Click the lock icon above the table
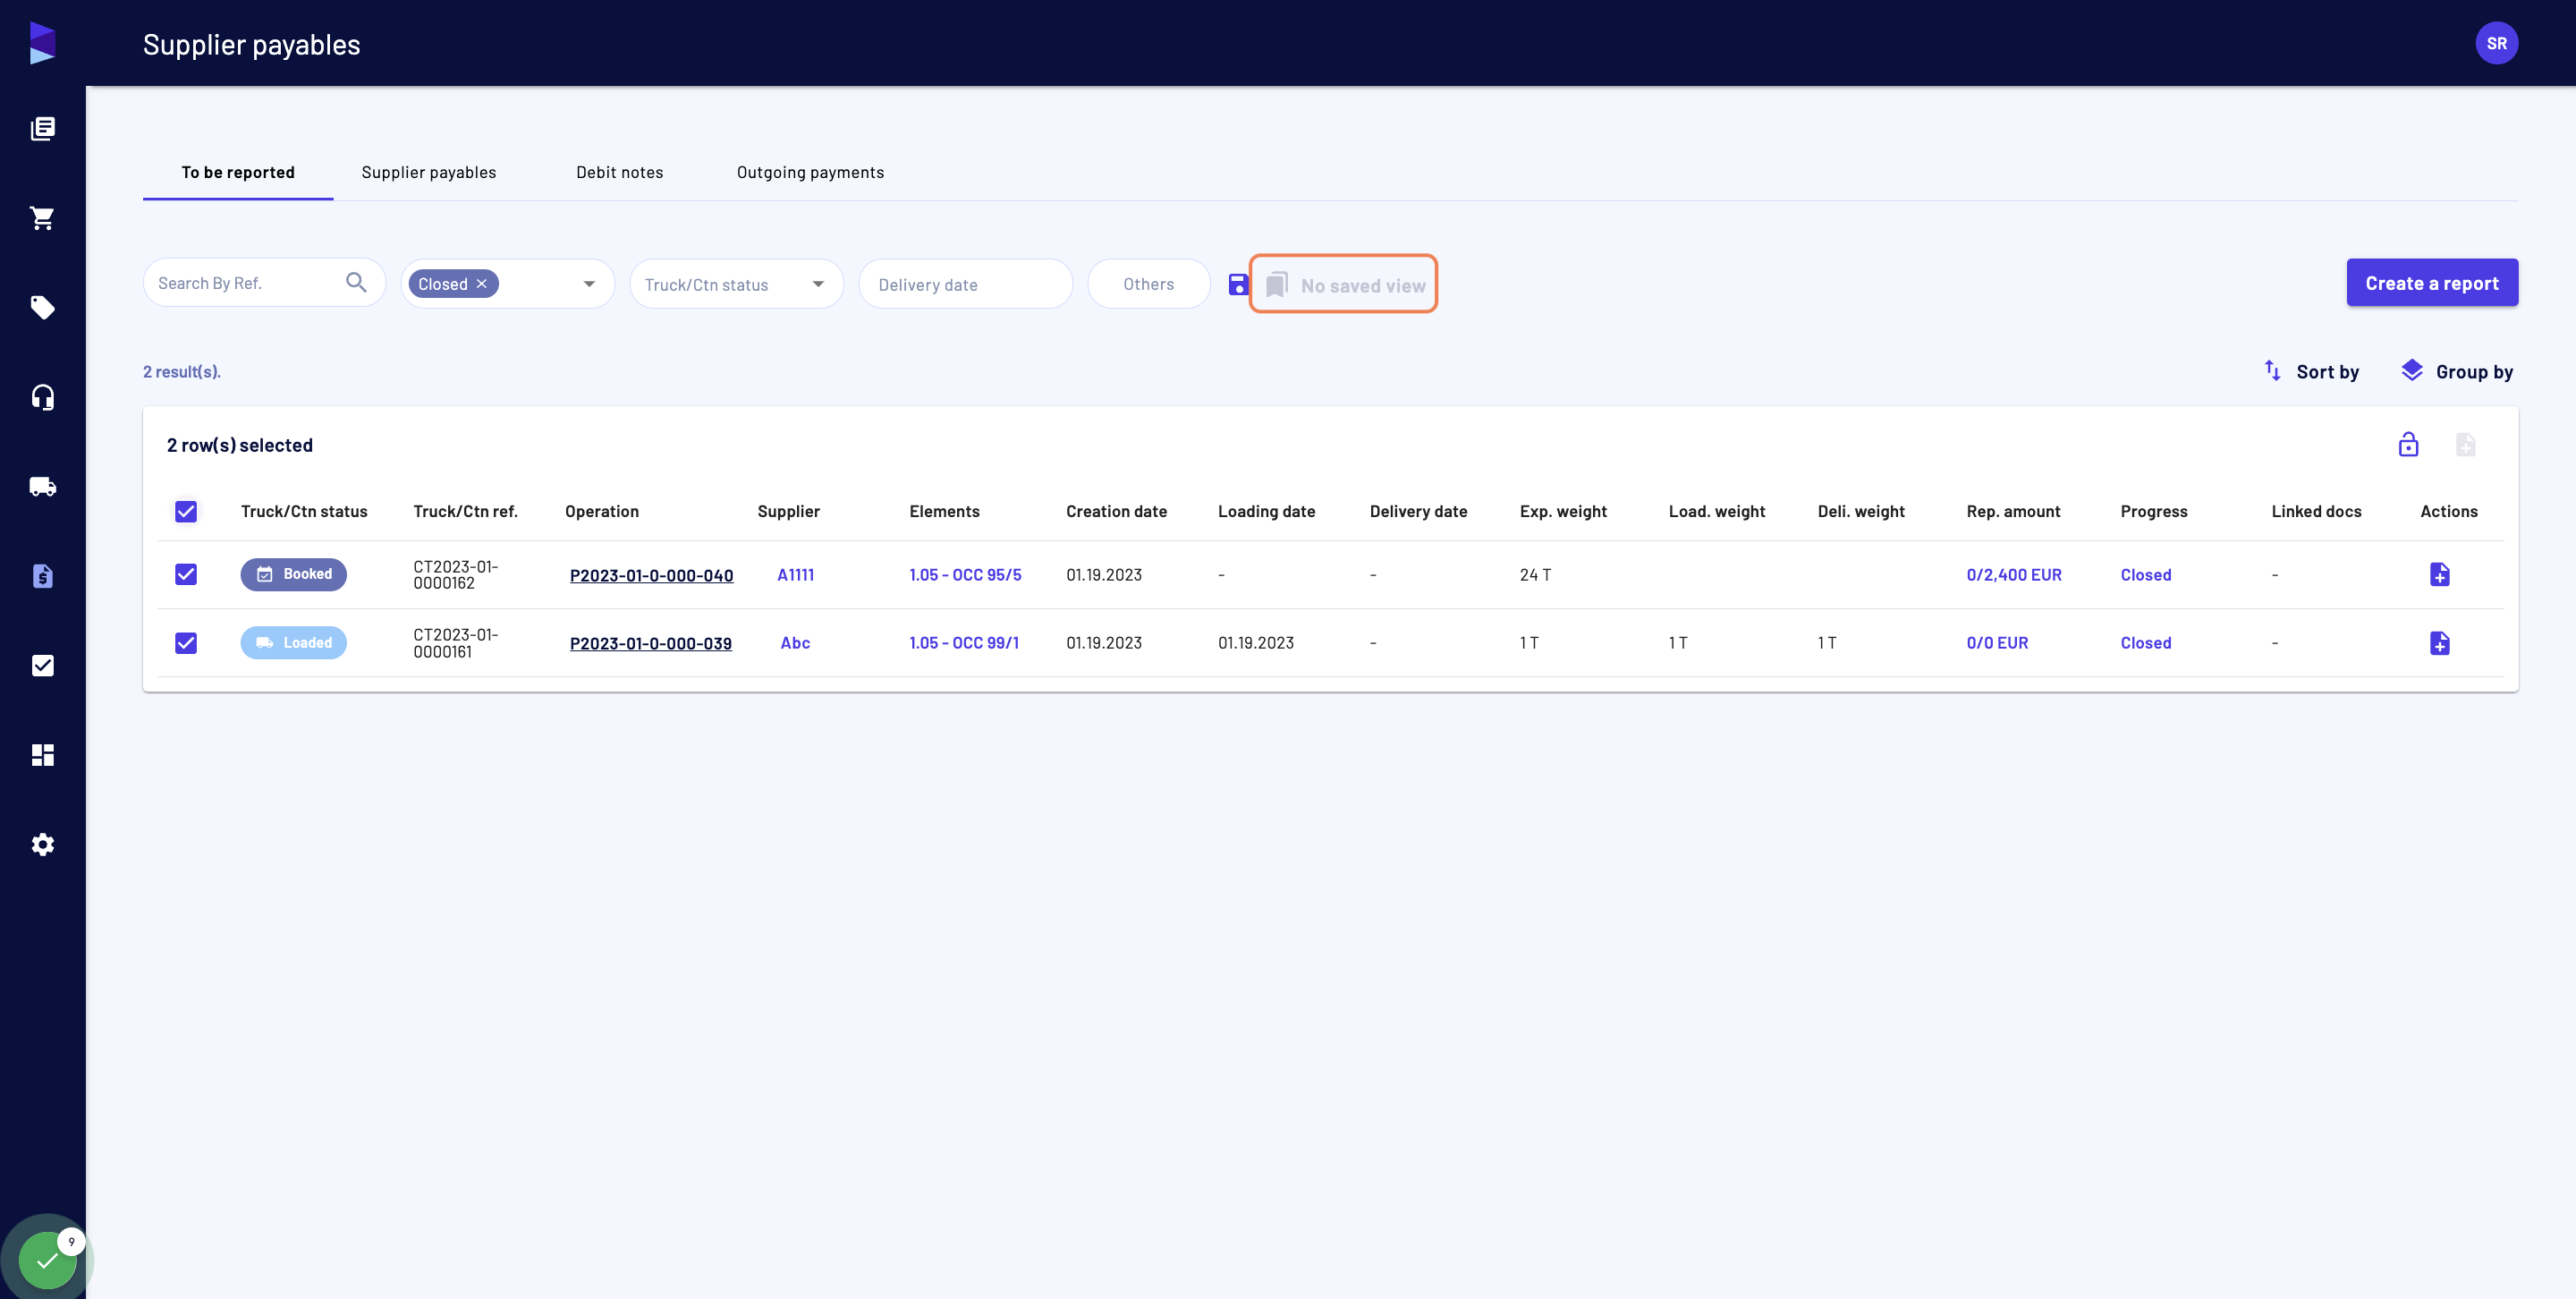The height and width of the screenshot is (1299, 2576). click(x=2408, y=444)
